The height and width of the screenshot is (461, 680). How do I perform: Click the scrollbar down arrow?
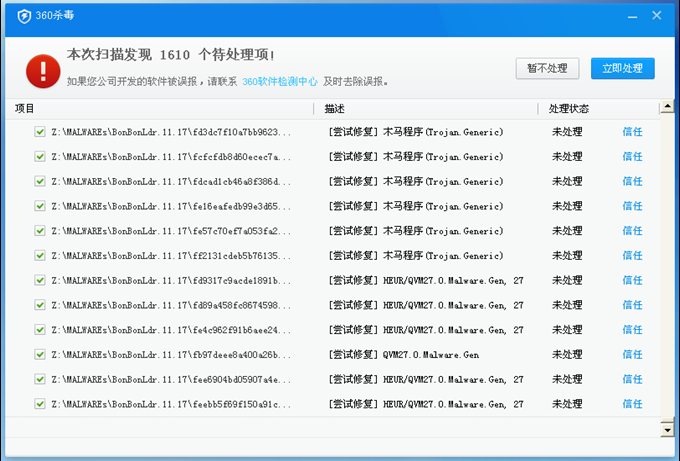pos(667,429)
